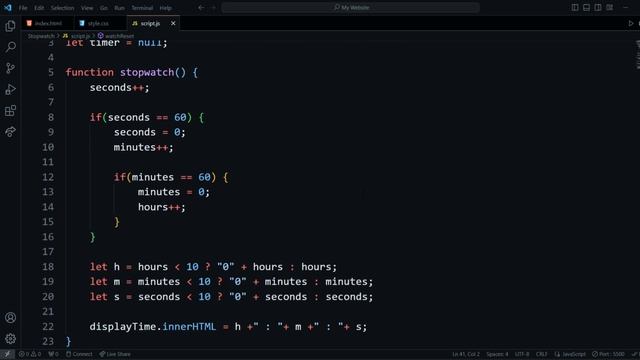Open the Go menu

tap(104, 8)
